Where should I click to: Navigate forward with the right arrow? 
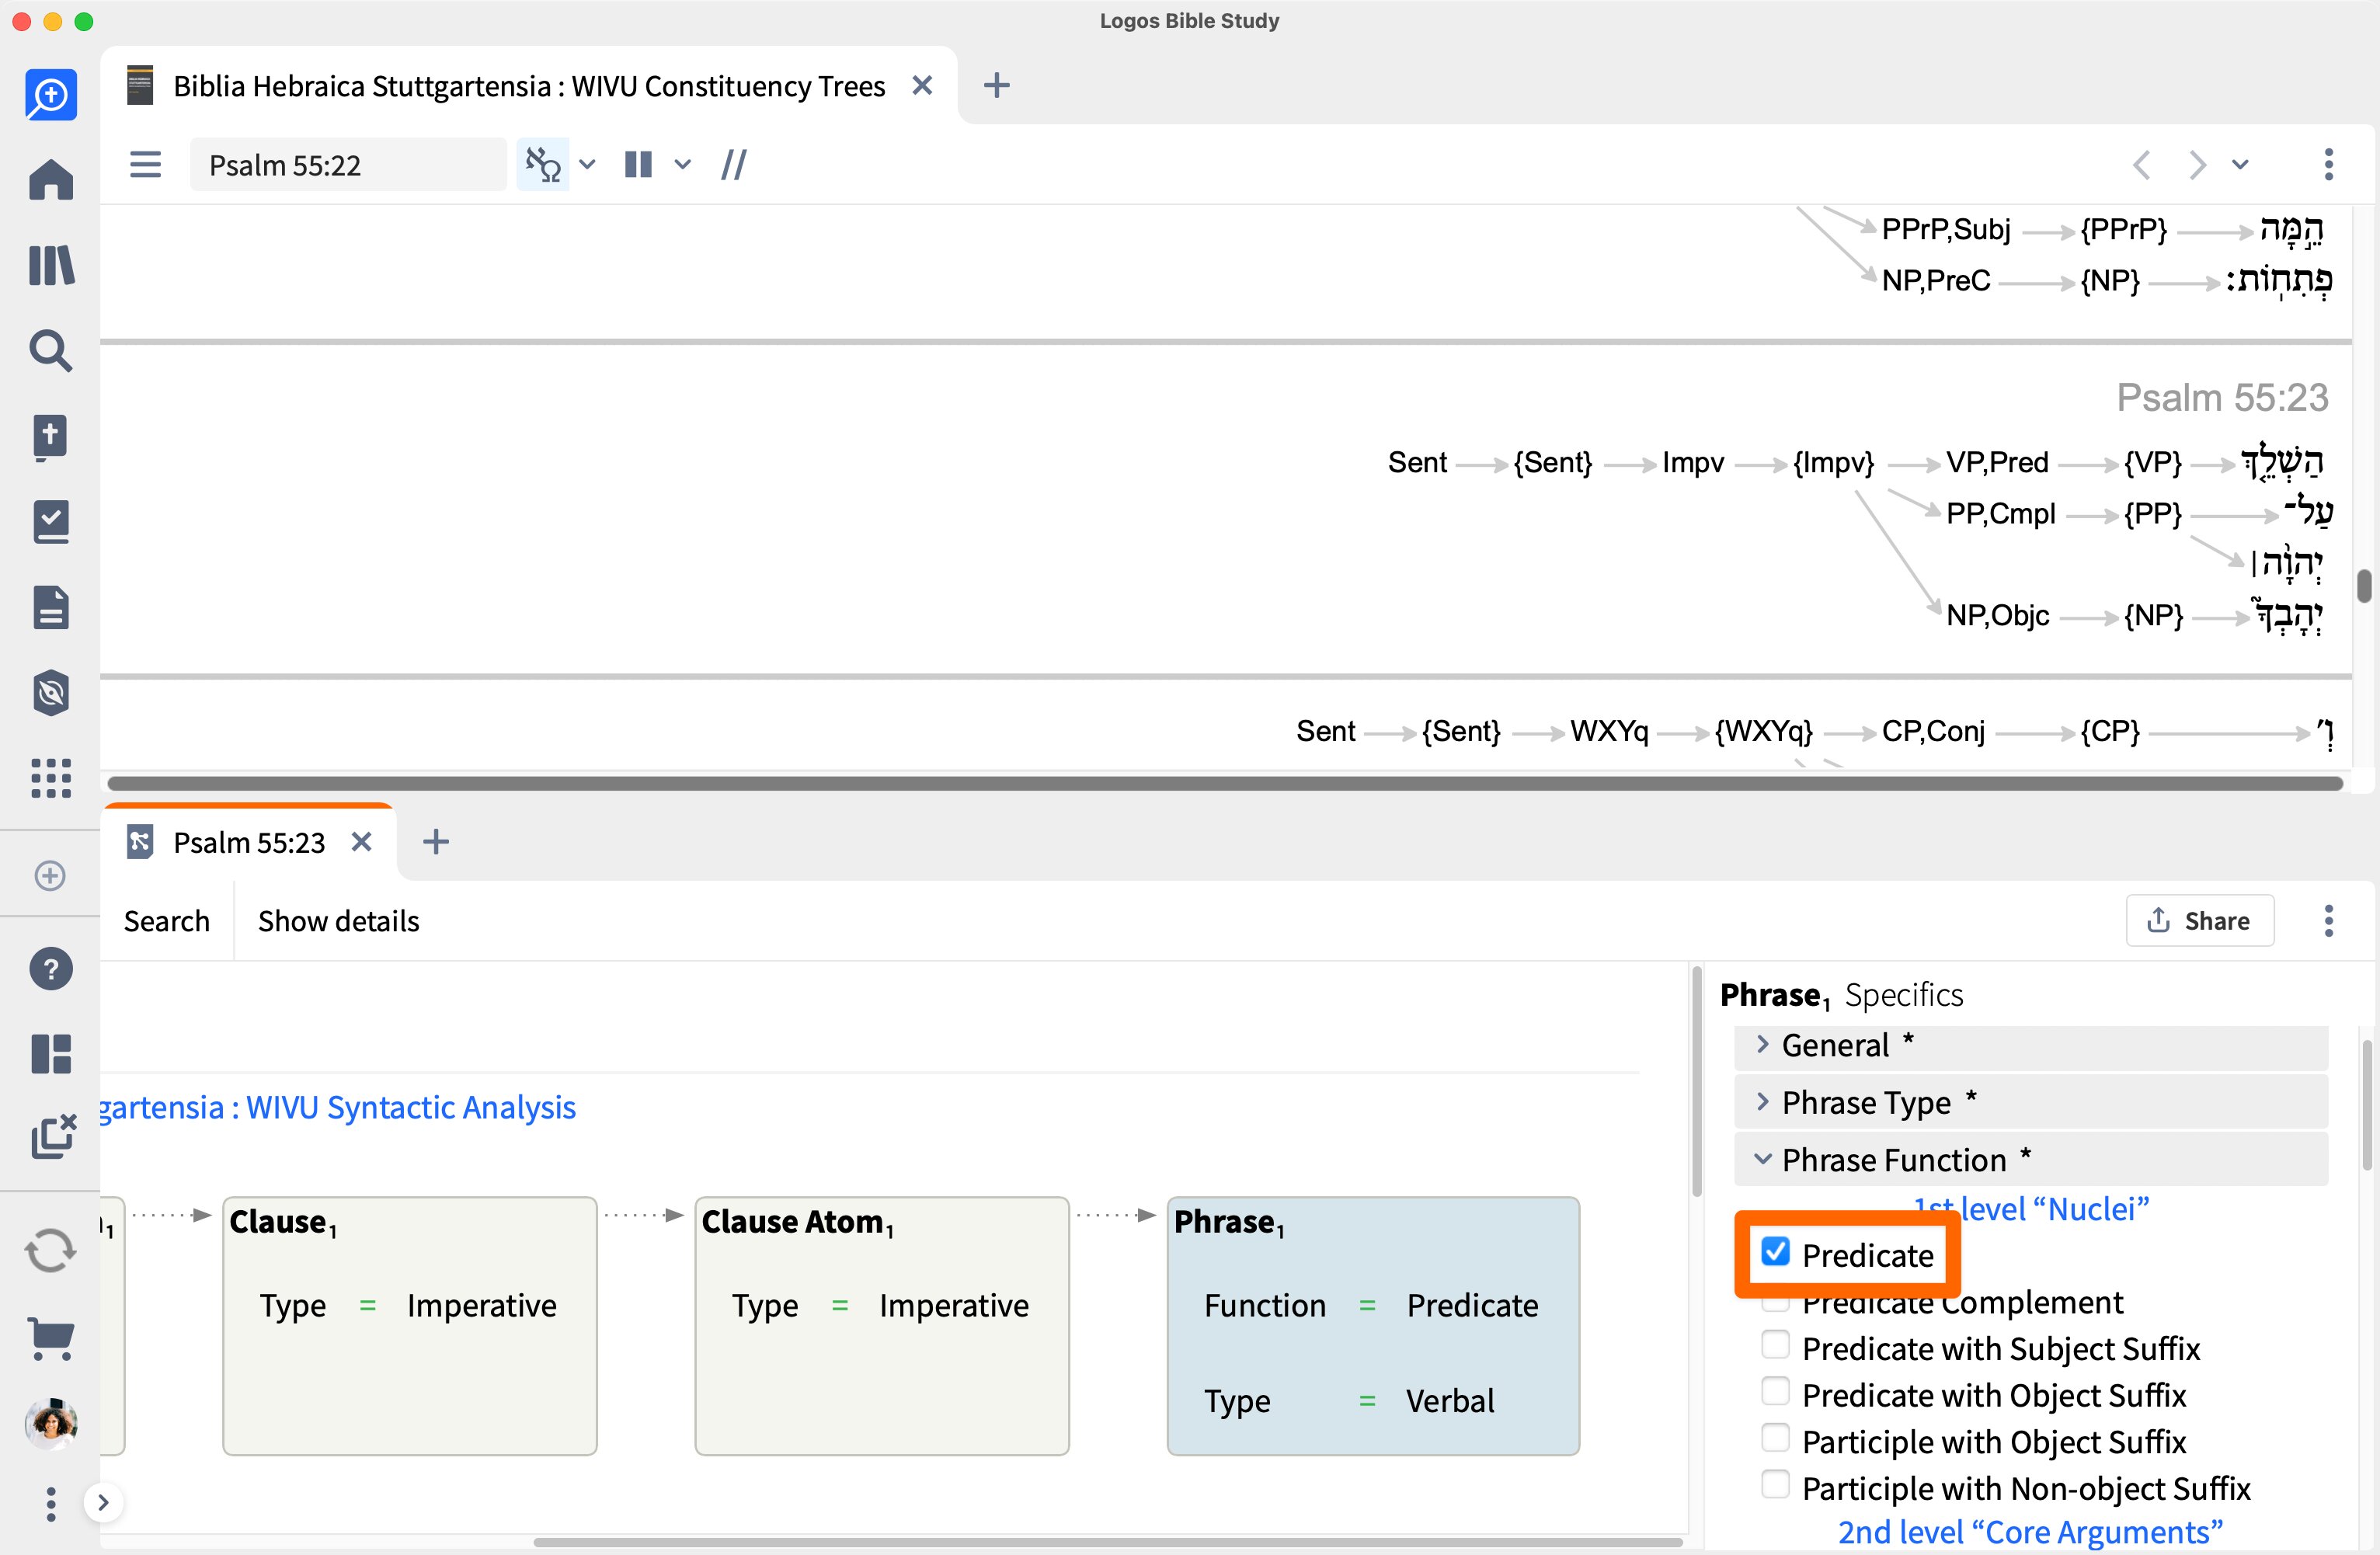coord(2196,164)
